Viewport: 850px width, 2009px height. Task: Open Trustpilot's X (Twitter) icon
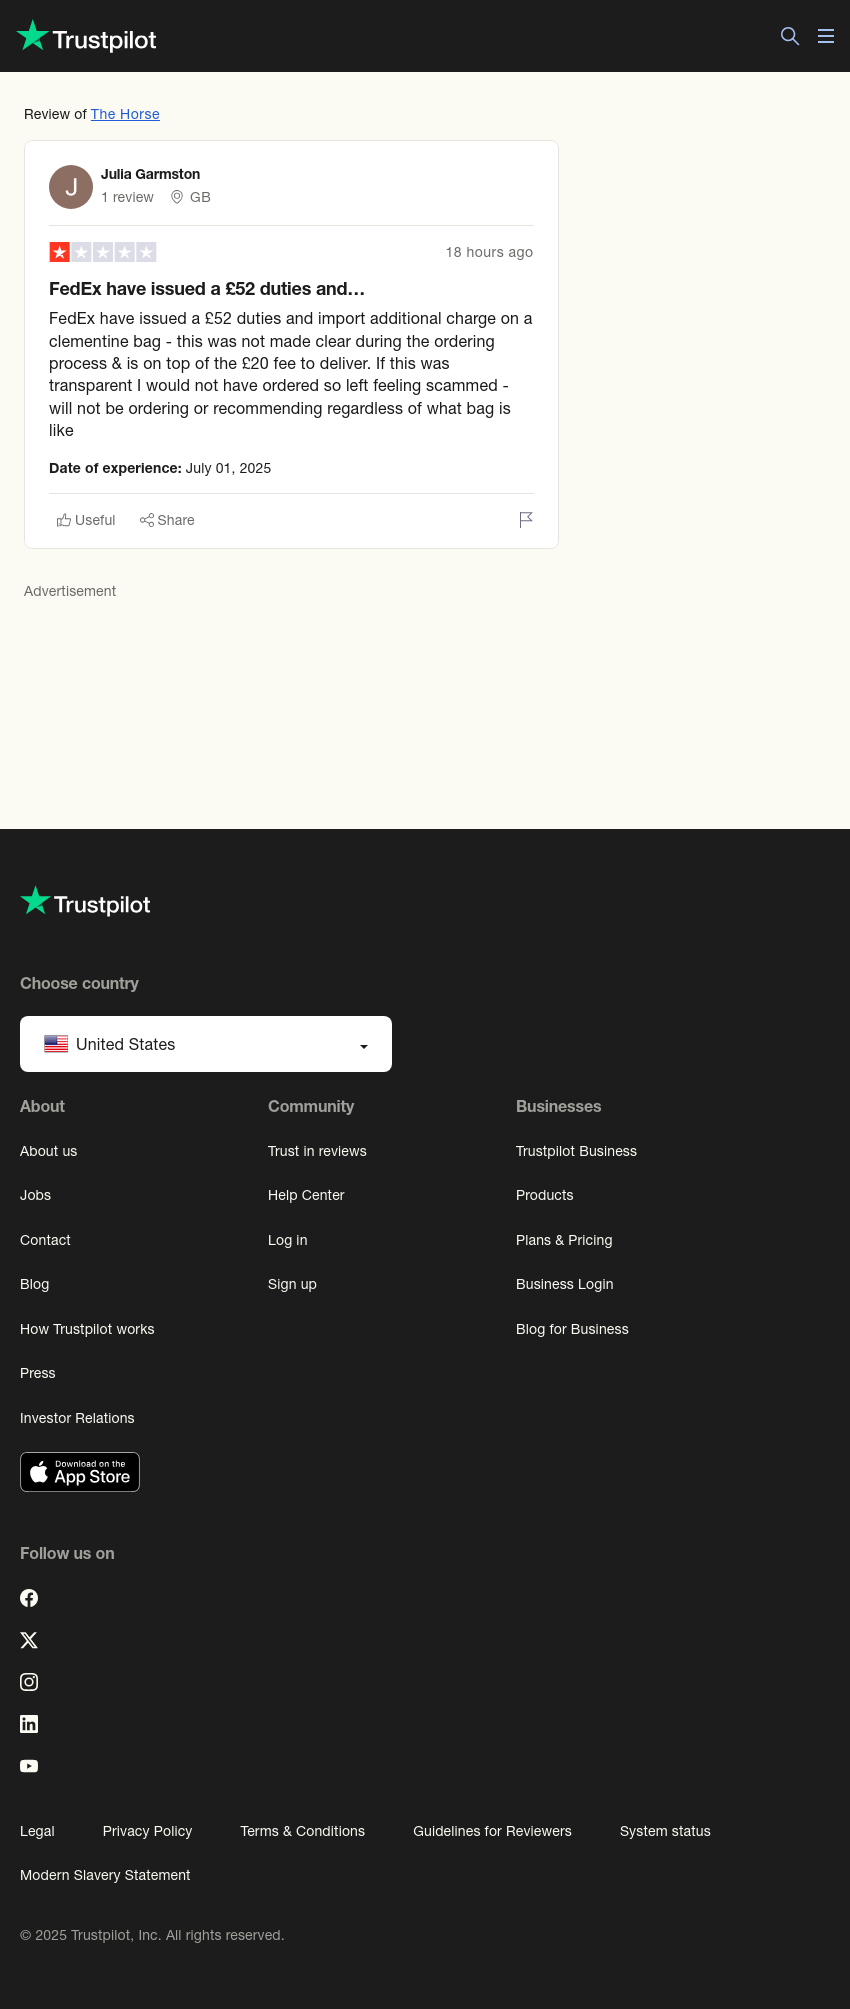29,1640
